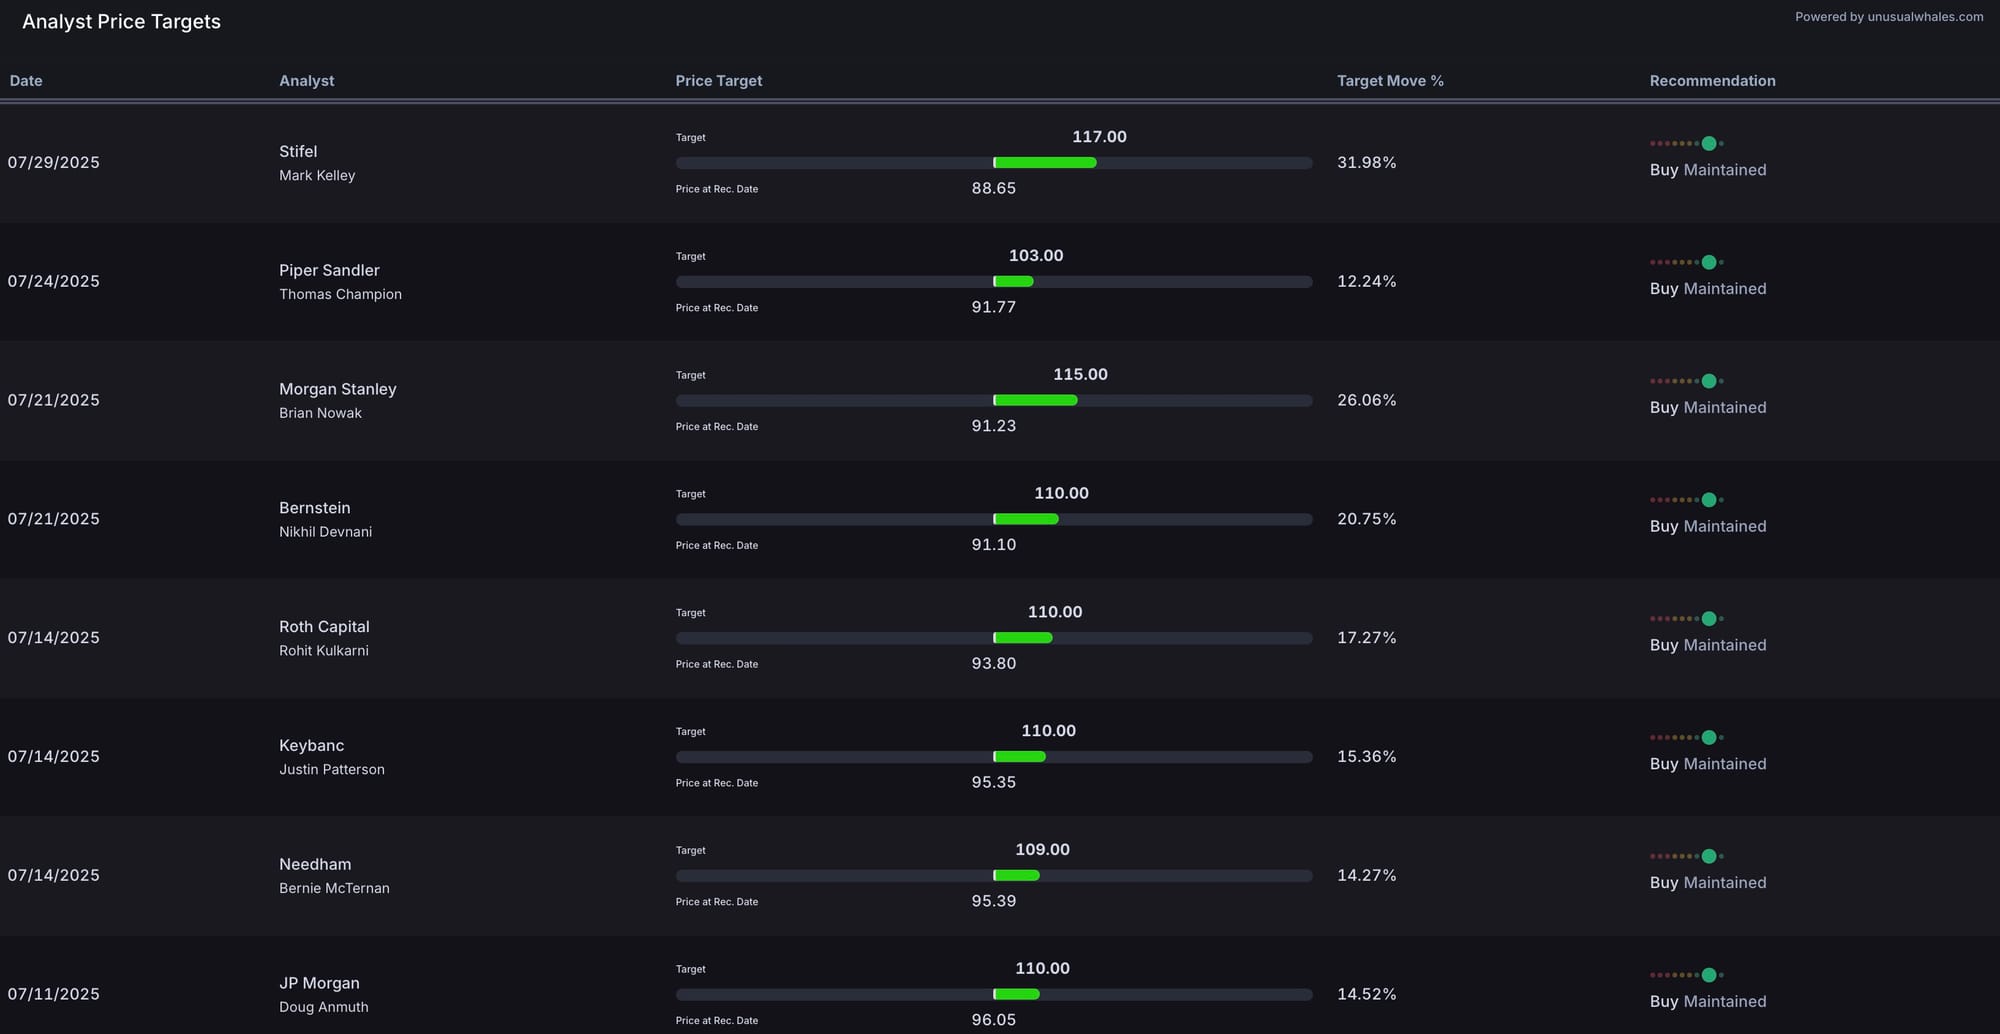Viewport: 2000px width, 1034px height.
Task: Click the Needham firm name
Action: pyautogui.click(x=315, y=865)
